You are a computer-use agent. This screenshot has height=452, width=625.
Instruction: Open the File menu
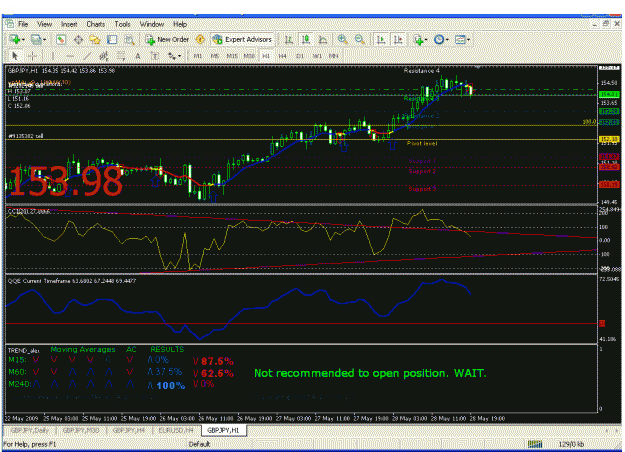click(23, 24)
